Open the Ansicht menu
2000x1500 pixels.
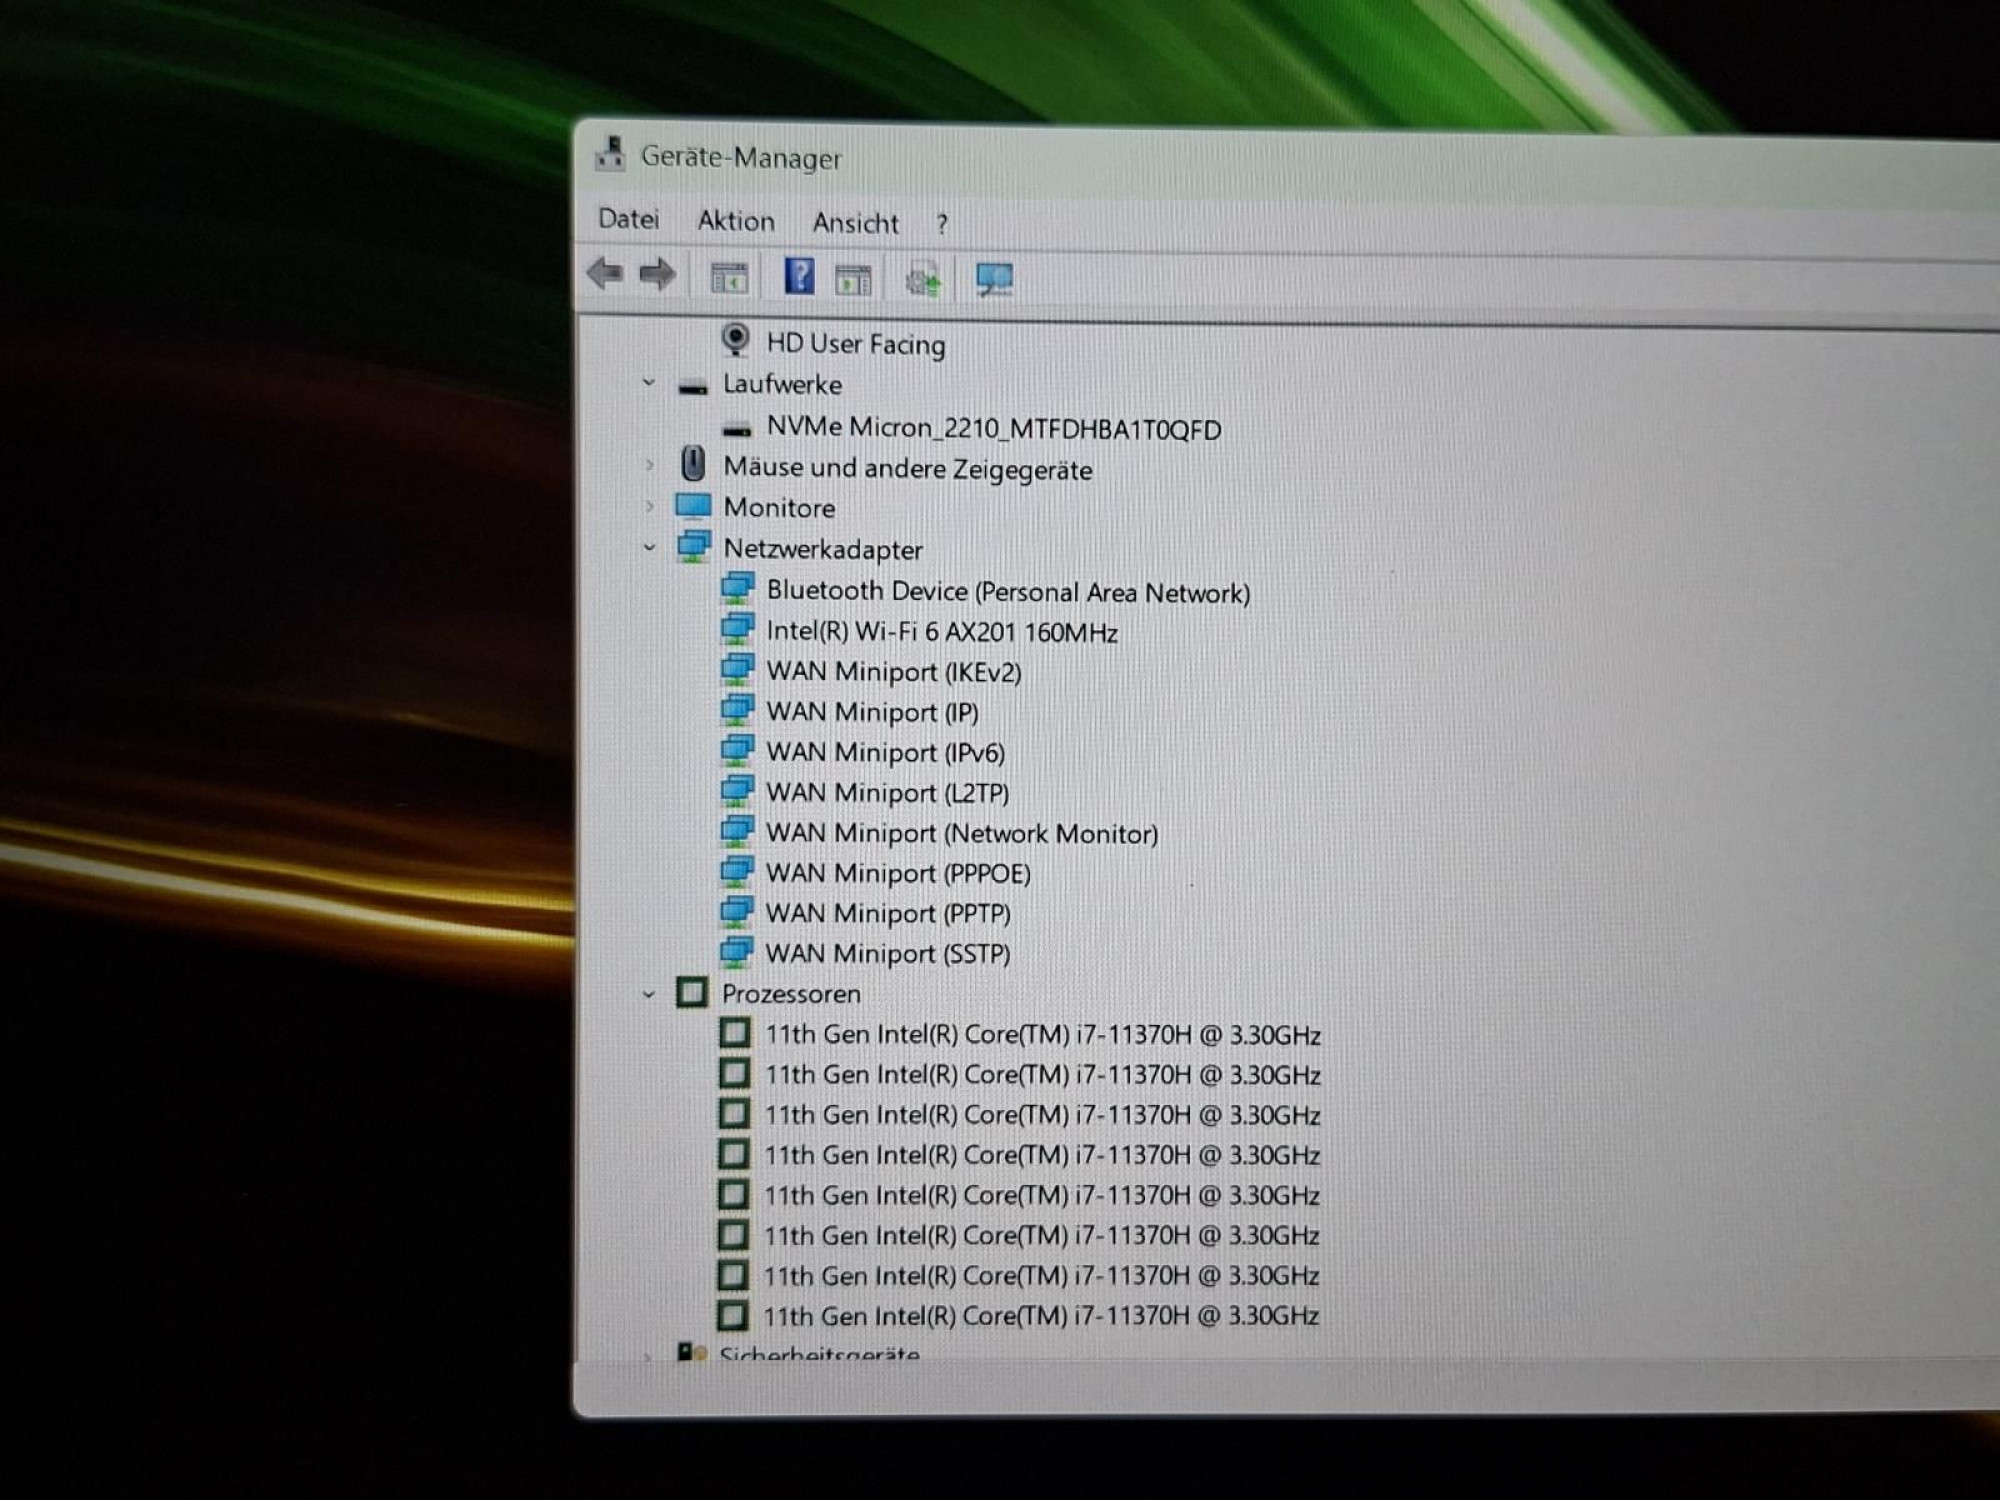pos(855,223)
